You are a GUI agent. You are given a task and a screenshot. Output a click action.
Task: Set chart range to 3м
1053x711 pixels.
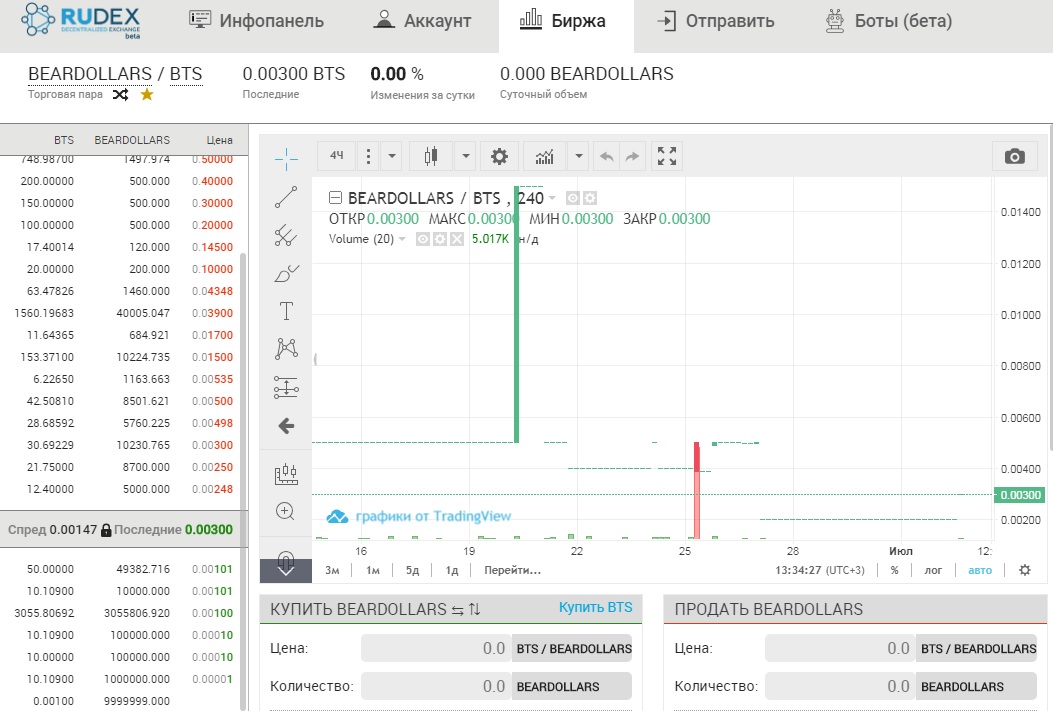(x=332, y=570)
